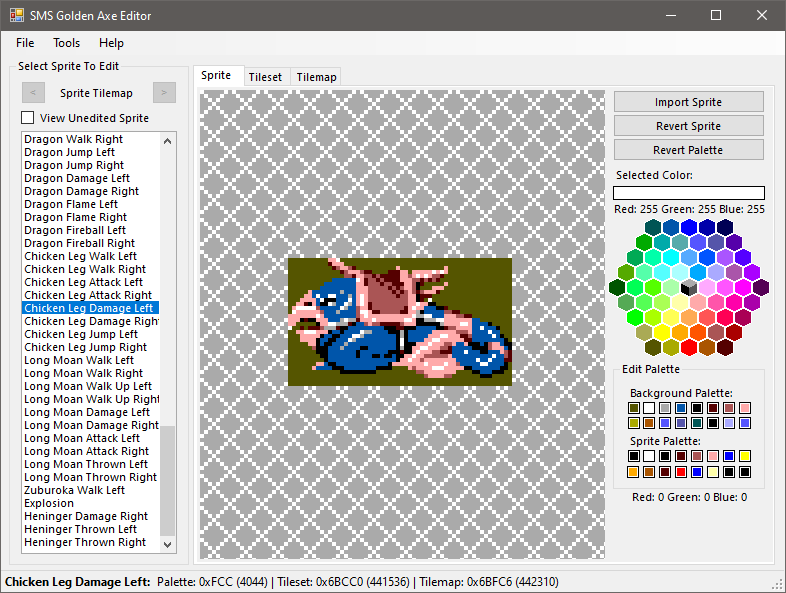Select highlighted 'Chicken Leg Damage Left' list row
The width and height of the screenshot is (786, 593).
91,308
